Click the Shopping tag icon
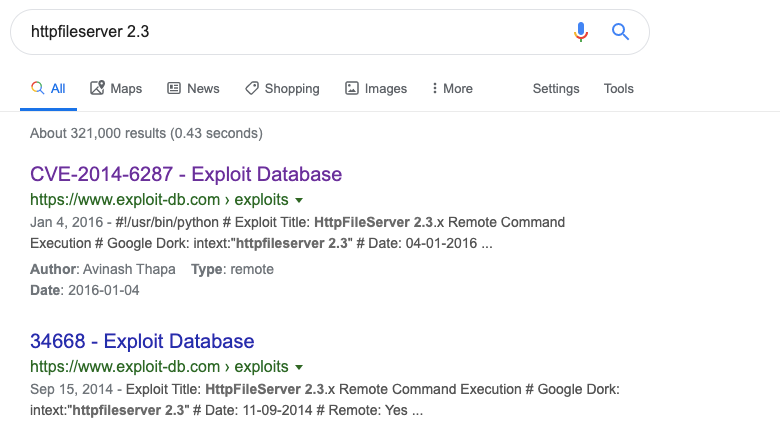The width and height of the screenshot is (780, 435). point(252,88)
